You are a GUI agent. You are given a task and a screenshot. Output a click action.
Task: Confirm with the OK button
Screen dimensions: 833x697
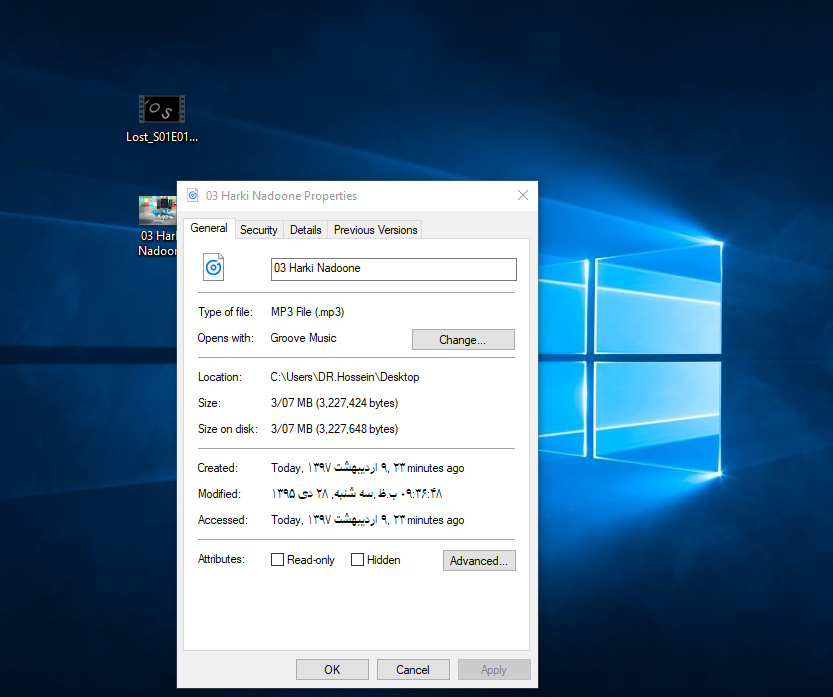pos(332,670)
